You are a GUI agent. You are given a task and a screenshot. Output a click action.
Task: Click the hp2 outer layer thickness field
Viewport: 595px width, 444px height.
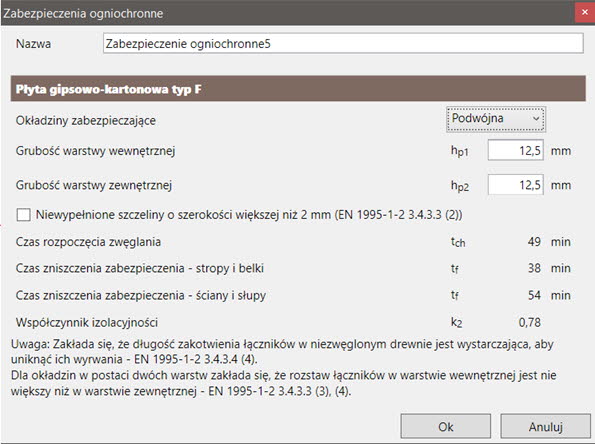(516, 185)
